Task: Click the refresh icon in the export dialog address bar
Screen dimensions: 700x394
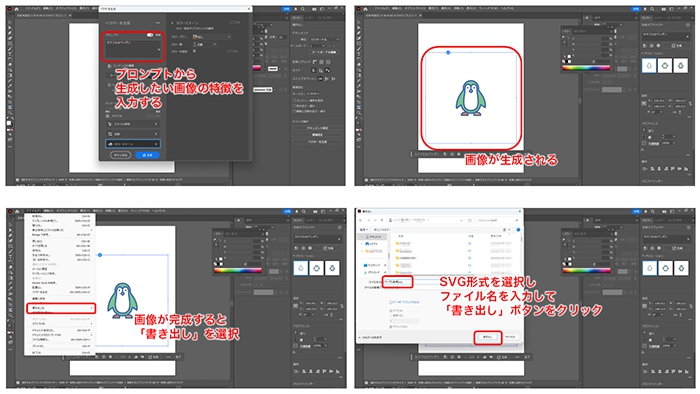Action: (x=470, y=220)
